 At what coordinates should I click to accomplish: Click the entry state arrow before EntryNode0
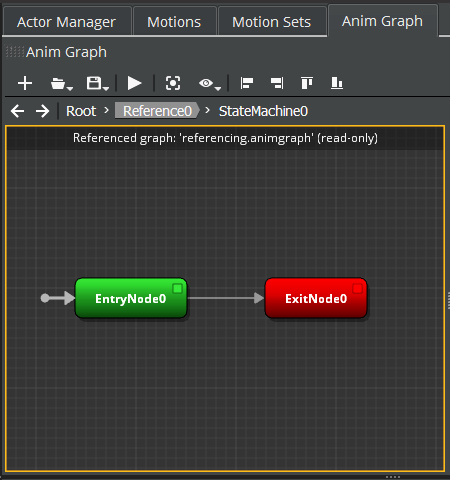pyautogui.click(x=58, y=298)
